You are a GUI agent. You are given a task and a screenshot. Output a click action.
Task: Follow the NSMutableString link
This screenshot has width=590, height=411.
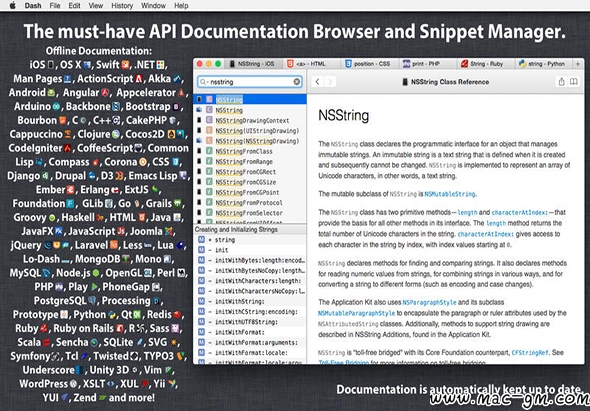pyautogui.click(x=450, y=194)
